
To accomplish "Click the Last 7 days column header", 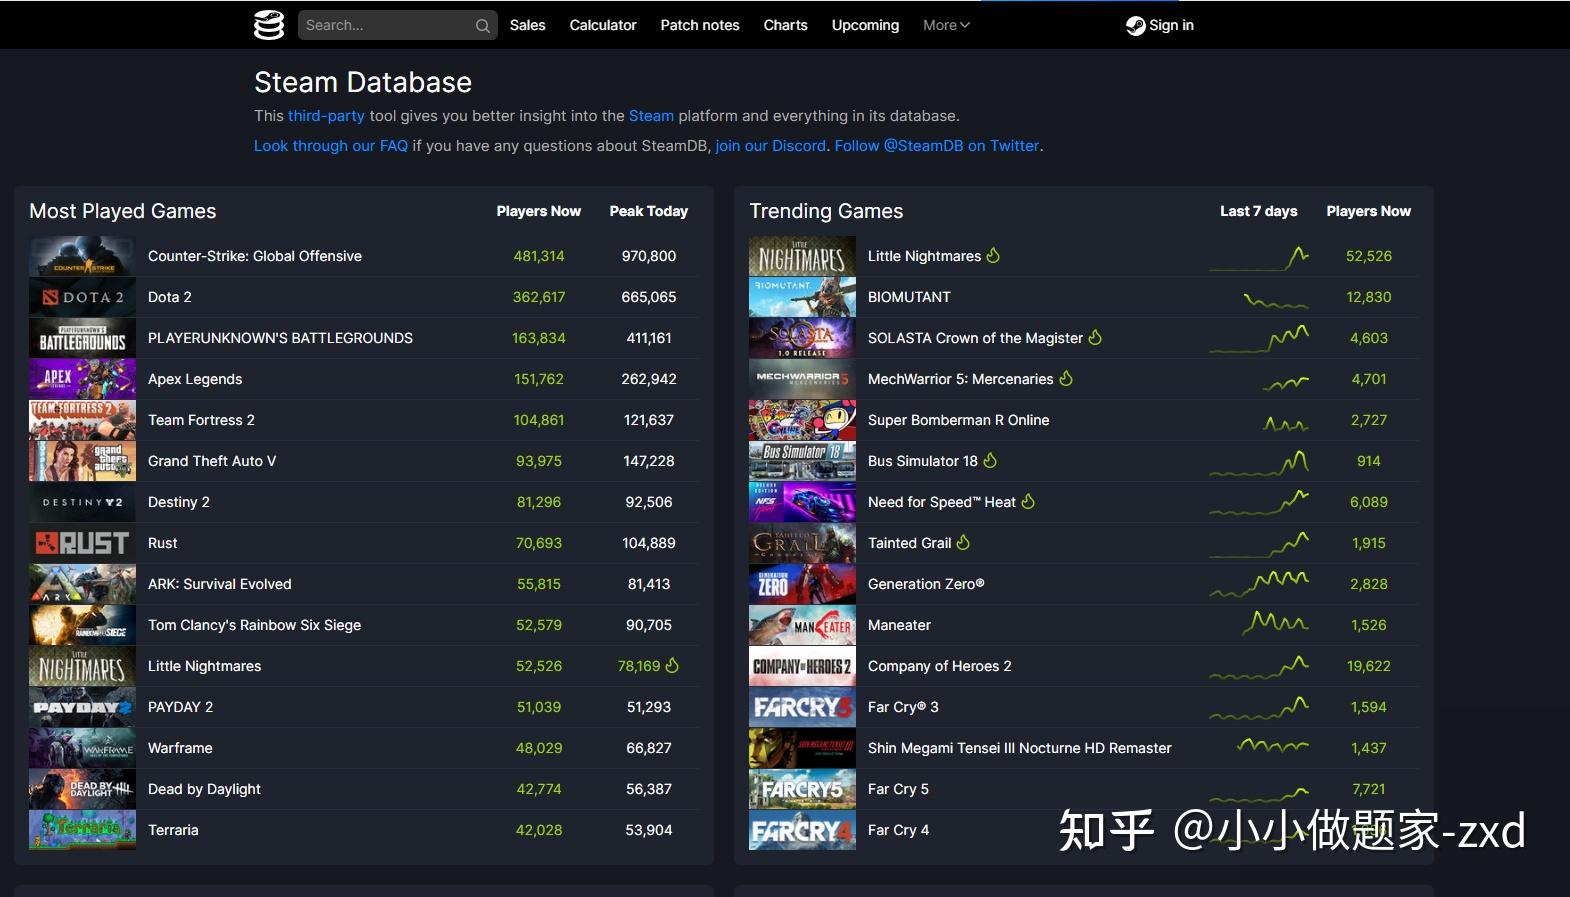I will [x=1258, y=211].
